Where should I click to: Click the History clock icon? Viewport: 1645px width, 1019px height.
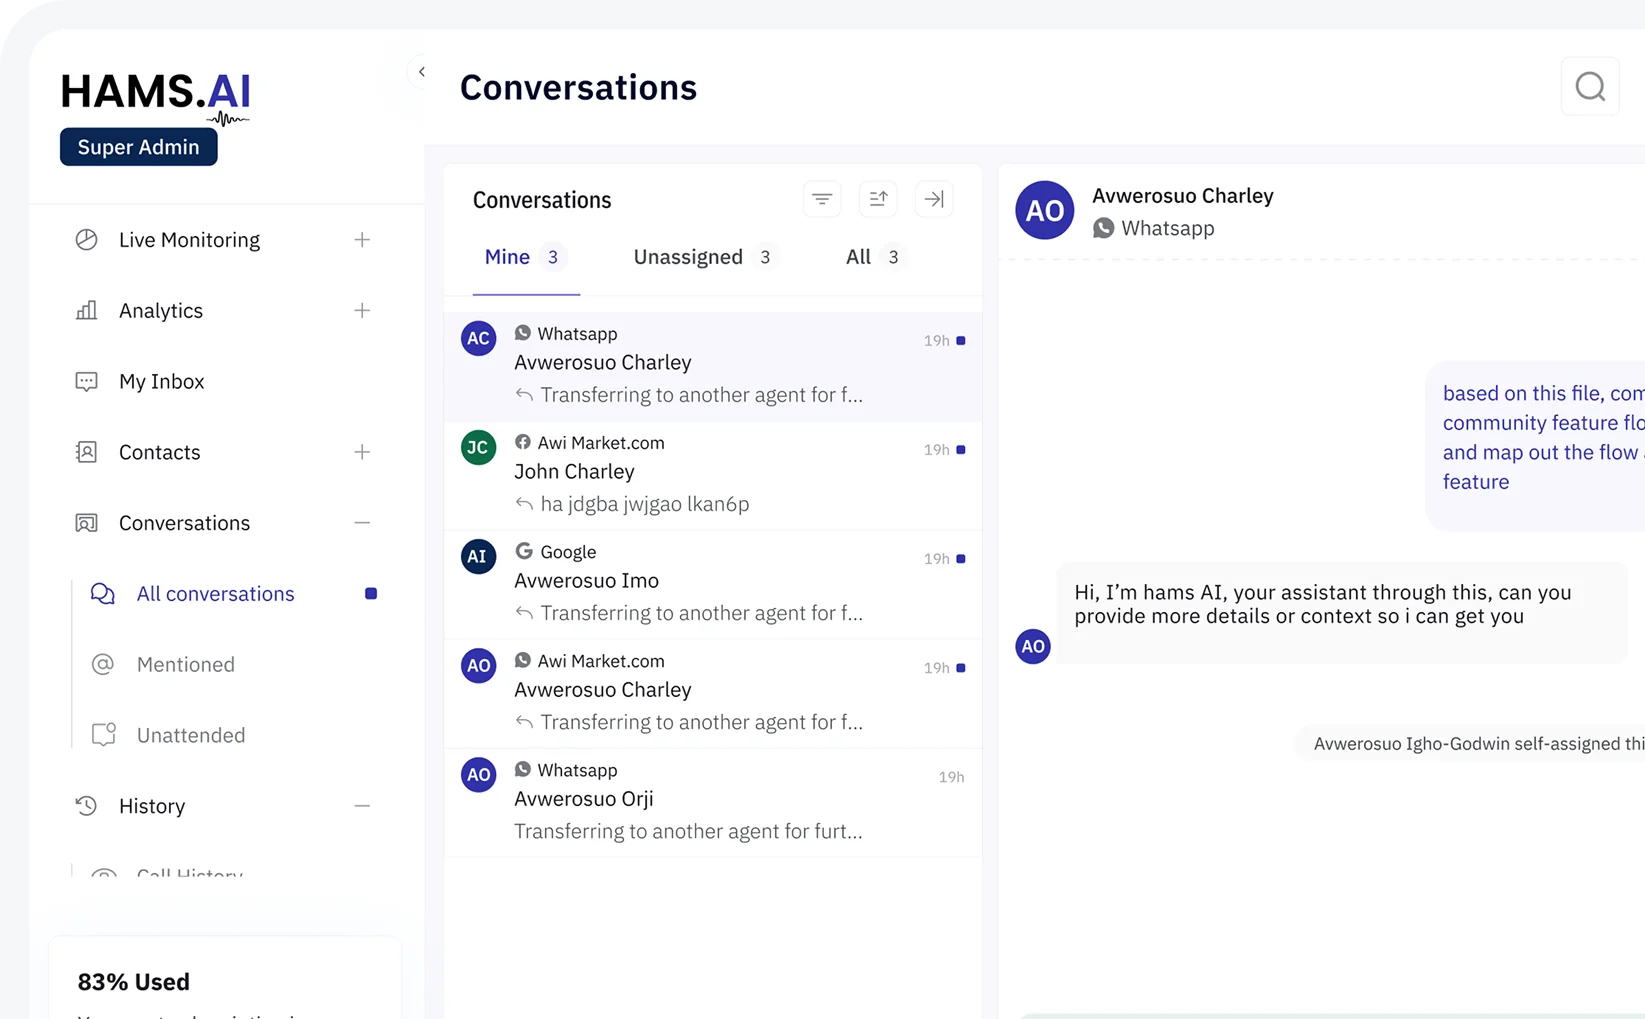[87, 806]
